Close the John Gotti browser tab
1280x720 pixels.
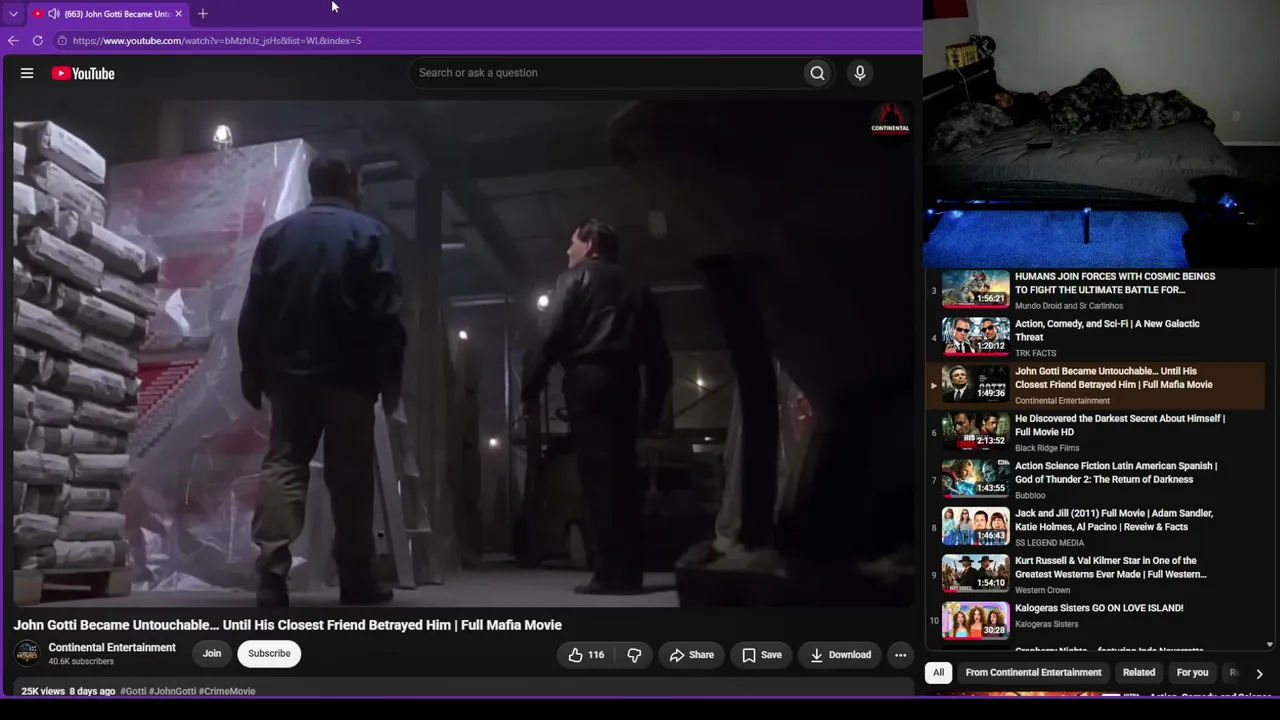(178, 14)
